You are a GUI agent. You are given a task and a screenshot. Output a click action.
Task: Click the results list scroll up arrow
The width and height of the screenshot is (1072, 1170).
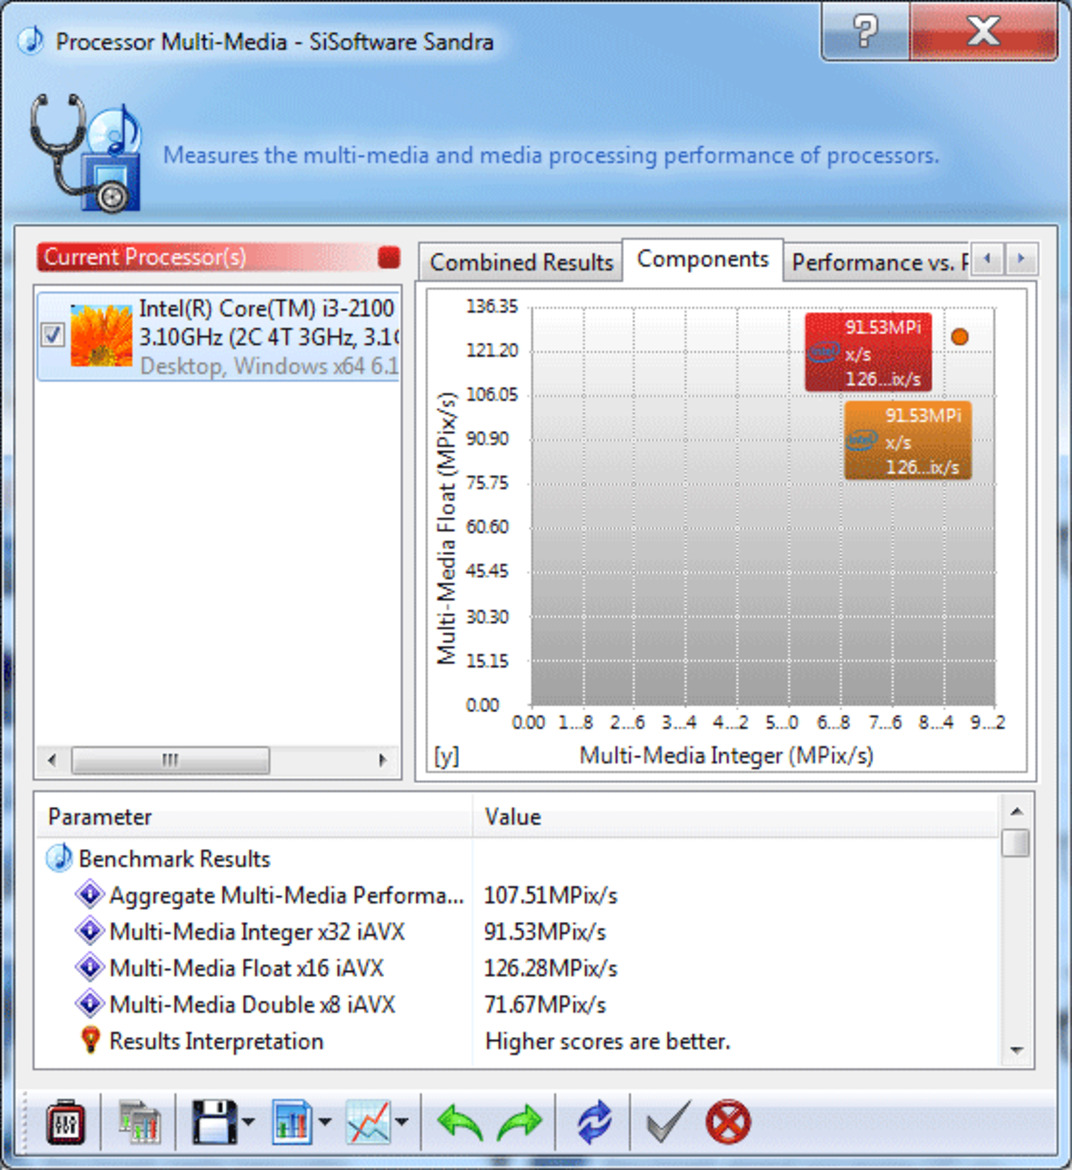pyautogui.click(x=1016, y=811)
